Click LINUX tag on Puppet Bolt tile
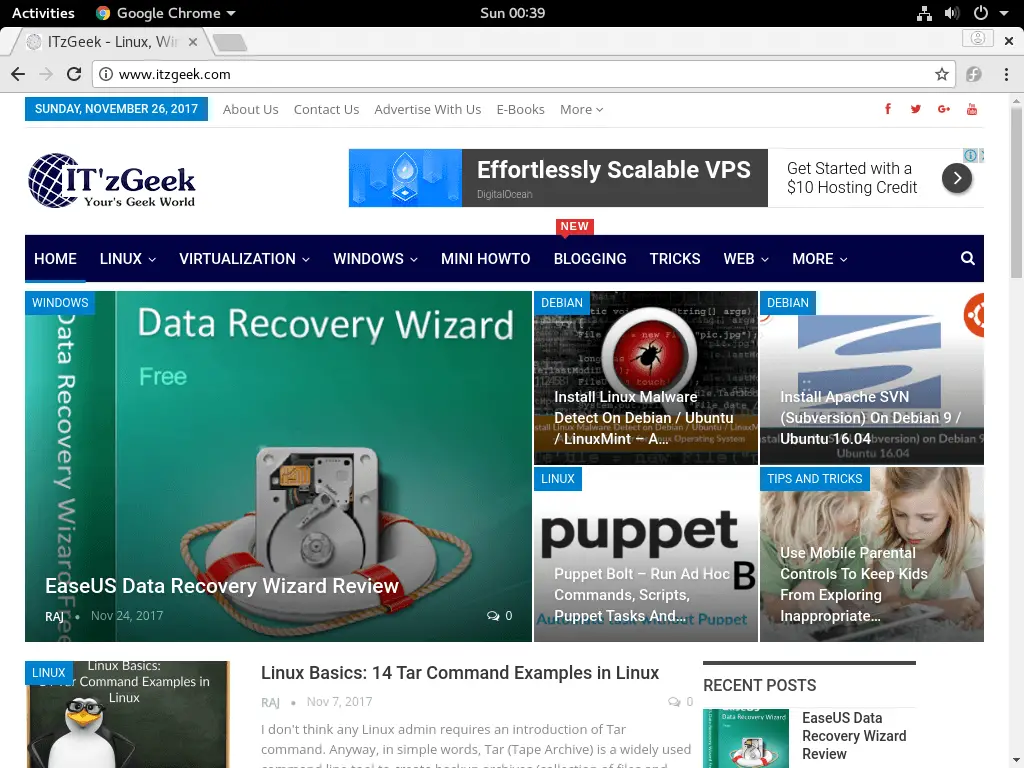Image resolution: width=1024 pixels, height=768 pixels. click(558, 479)
